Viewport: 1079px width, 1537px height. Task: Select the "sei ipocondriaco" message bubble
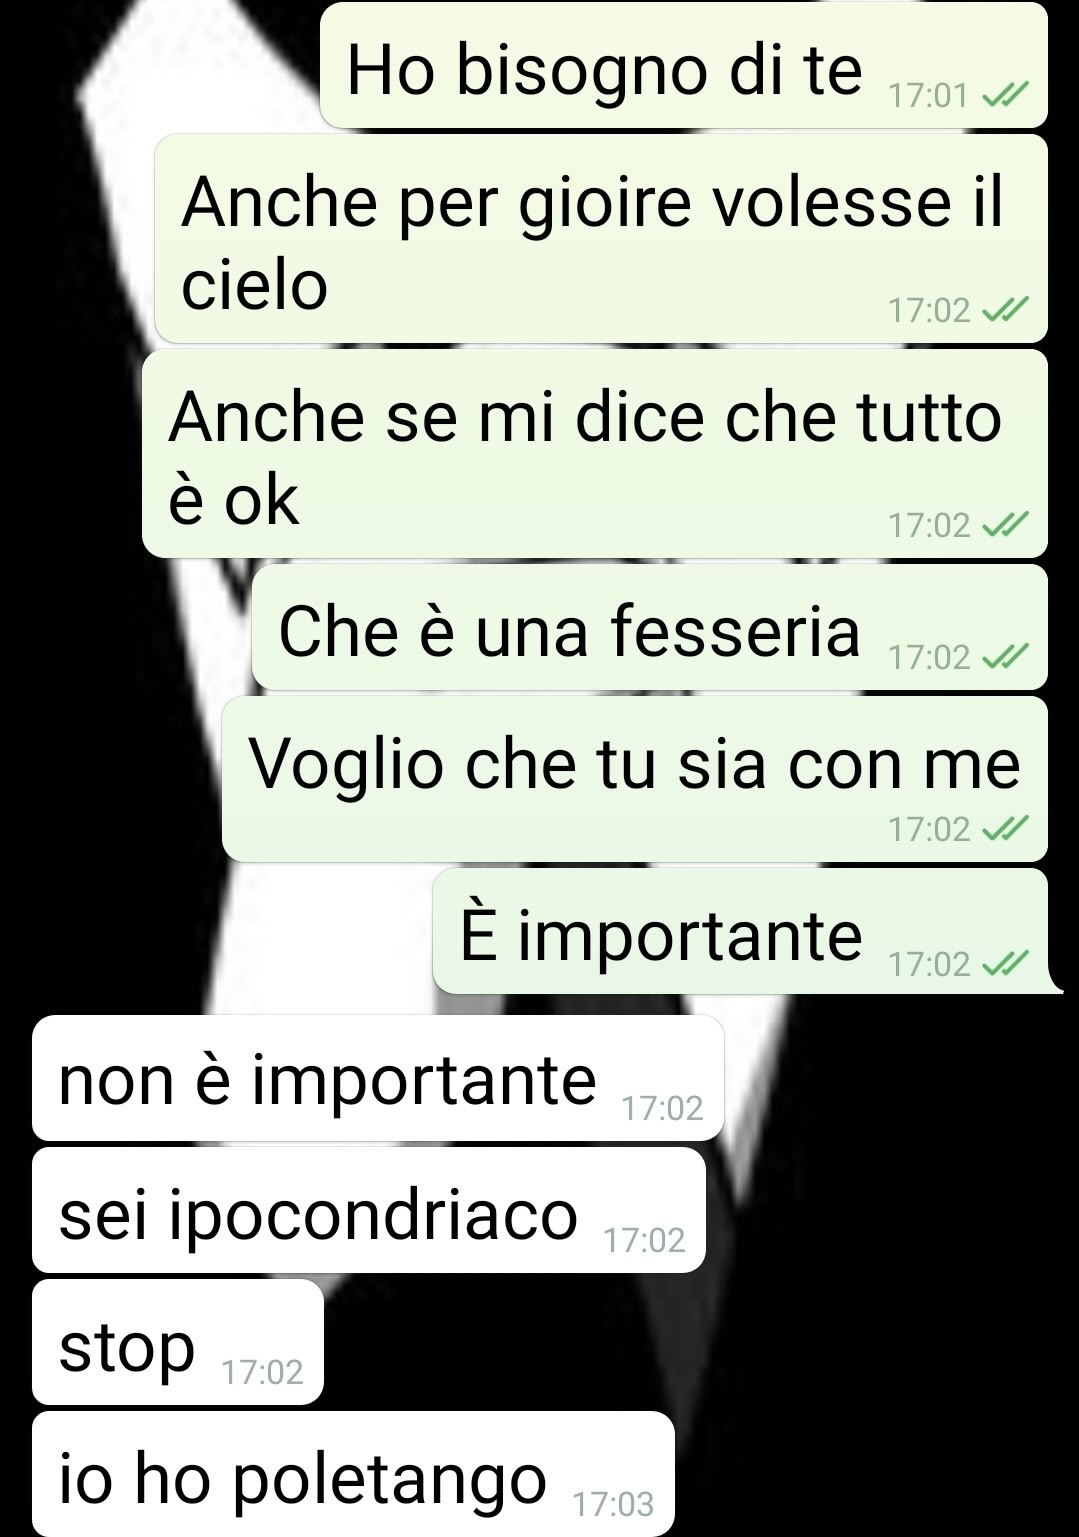click(369, 1210)
